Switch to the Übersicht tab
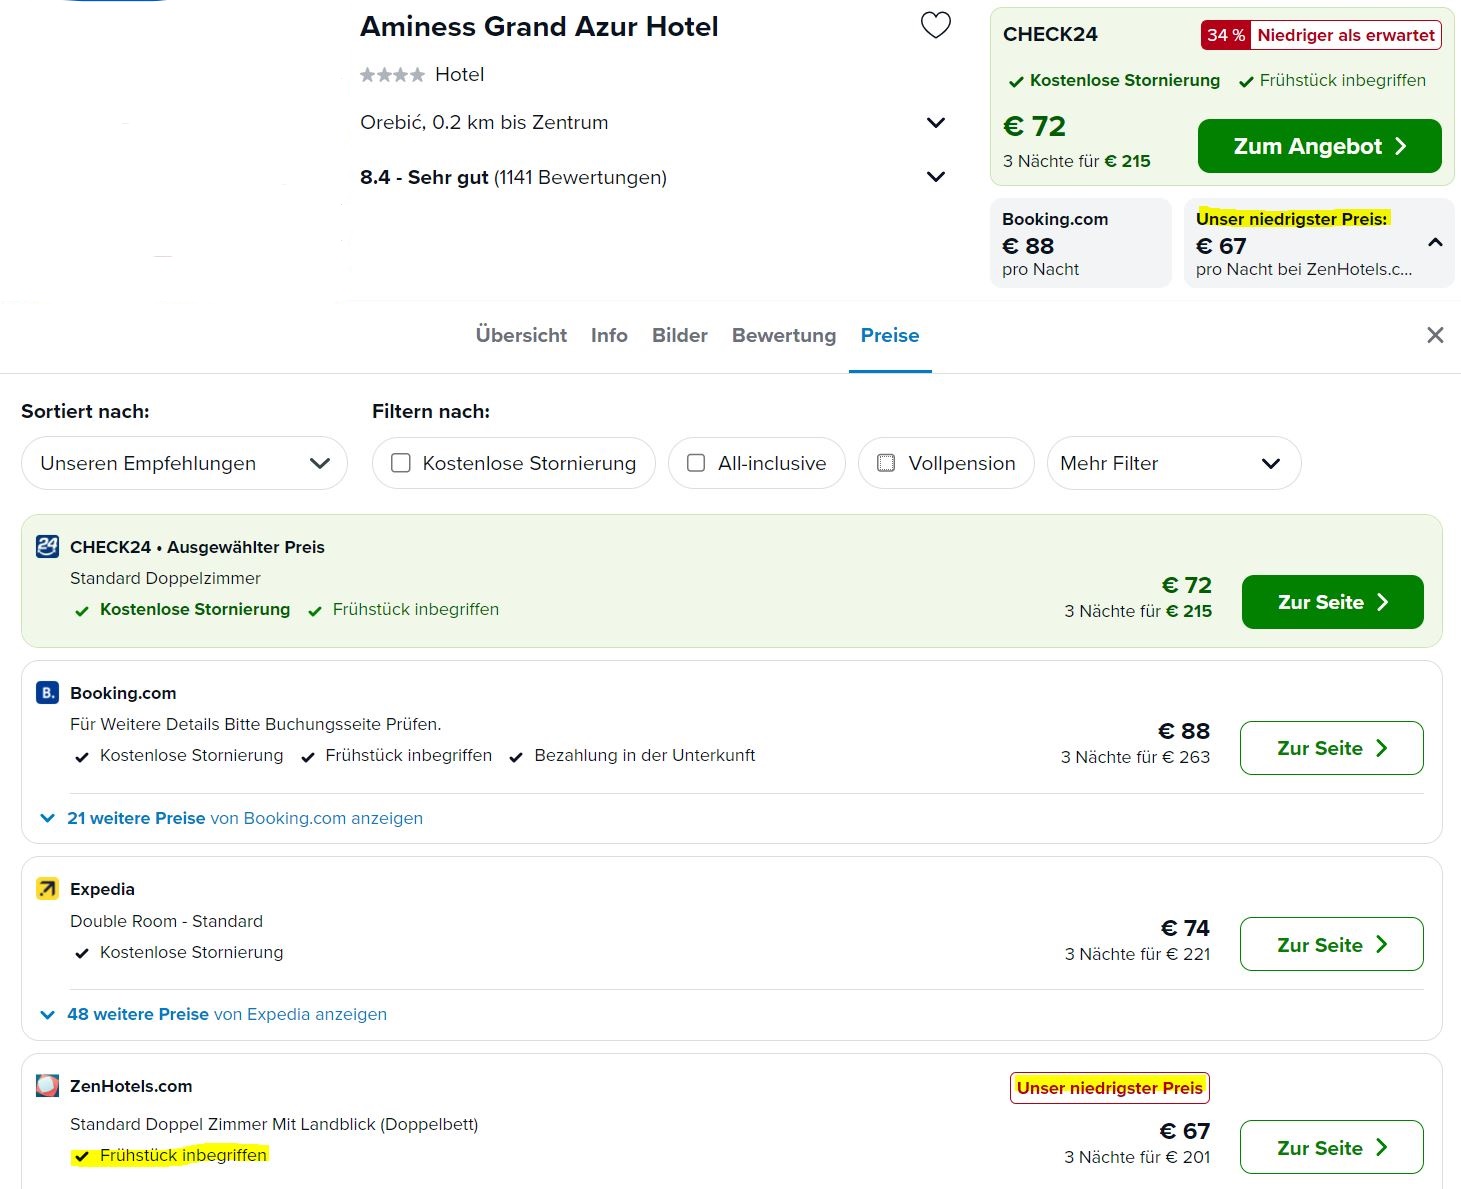This screenshot has width=1461, height=1189. coord(521,335)
